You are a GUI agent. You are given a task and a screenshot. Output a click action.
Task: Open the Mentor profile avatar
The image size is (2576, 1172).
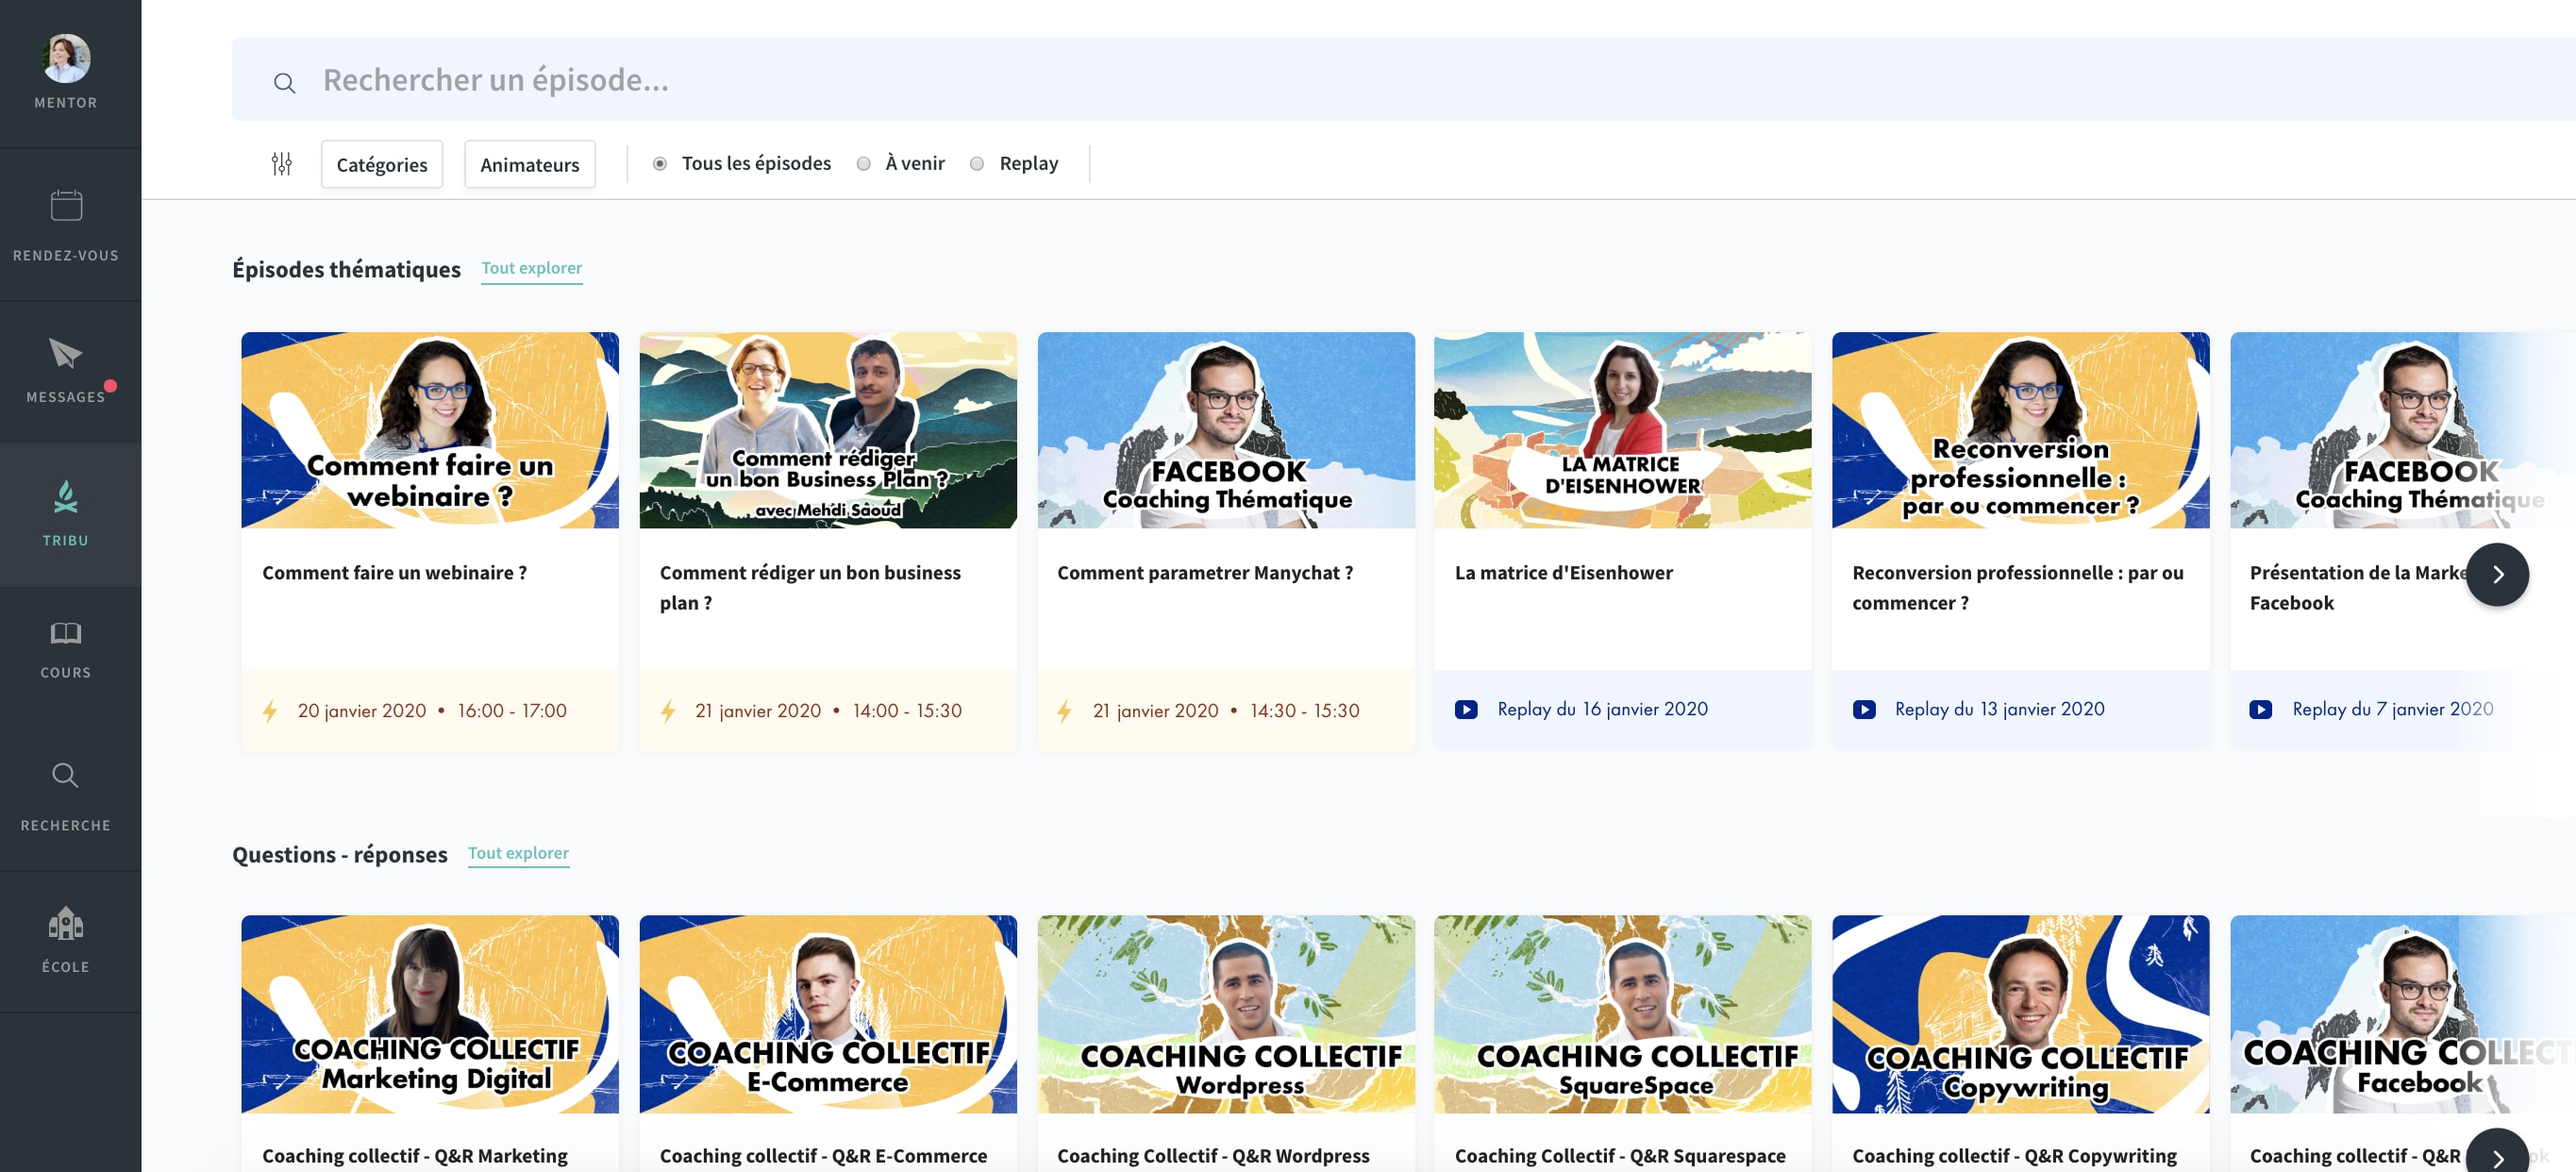pyautogui.click(x=66, y=58)
